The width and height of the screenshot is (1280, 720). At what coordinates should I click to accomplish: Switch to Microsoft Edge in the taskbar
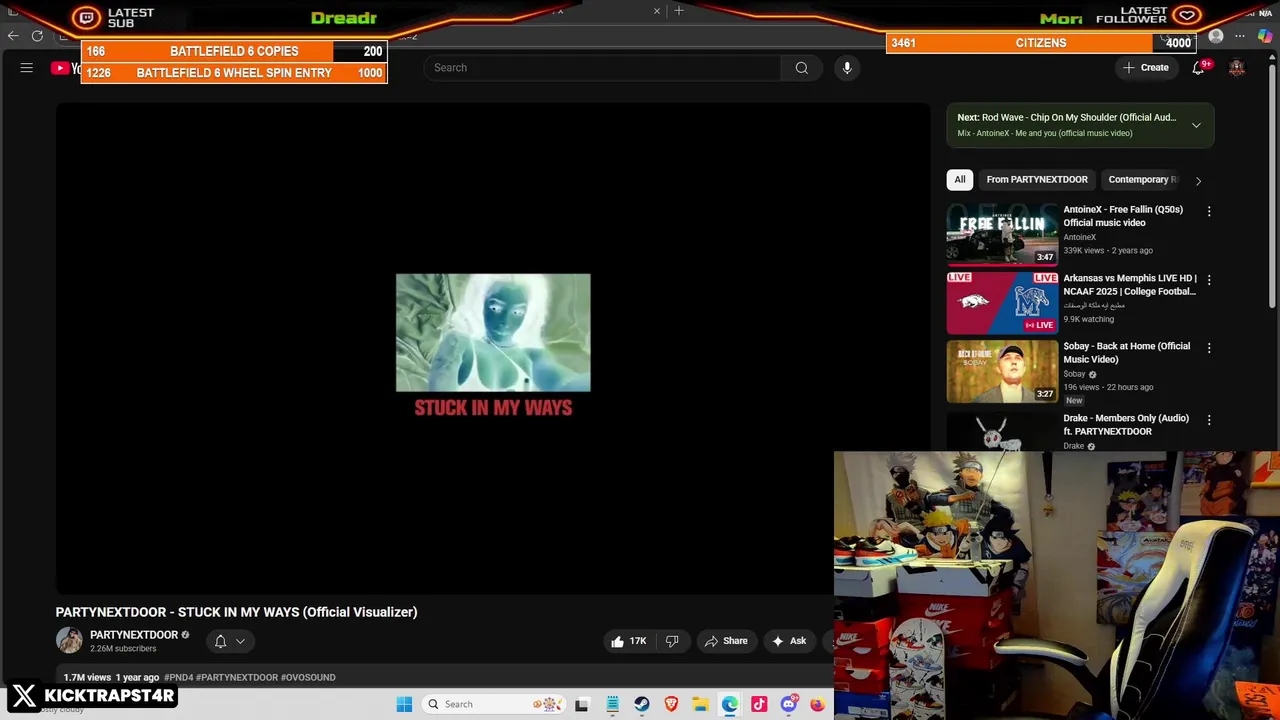click(730, 704)
